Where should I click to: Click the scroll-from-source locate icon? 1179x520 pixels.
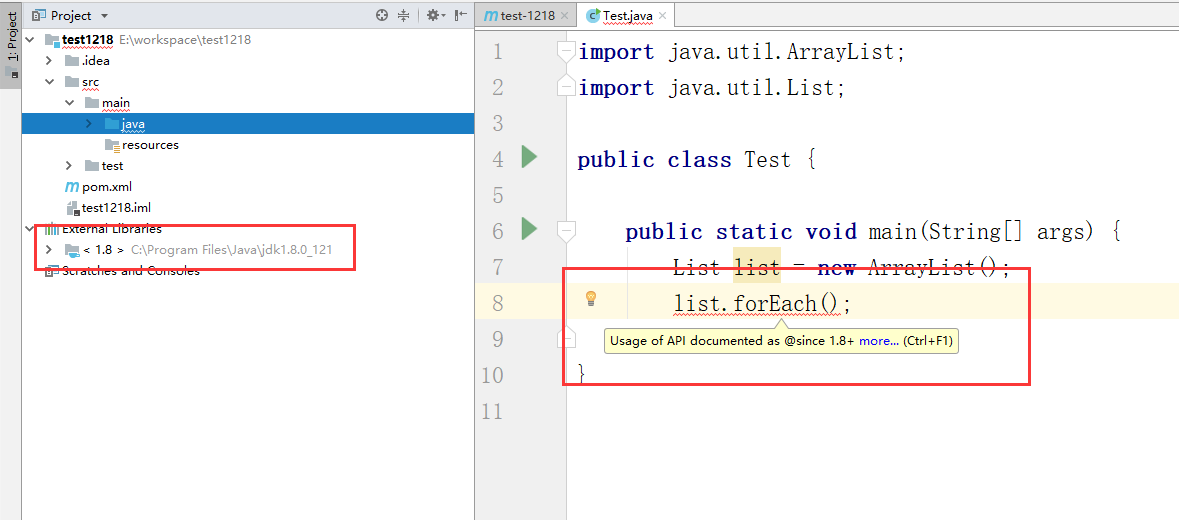[382, 15]
